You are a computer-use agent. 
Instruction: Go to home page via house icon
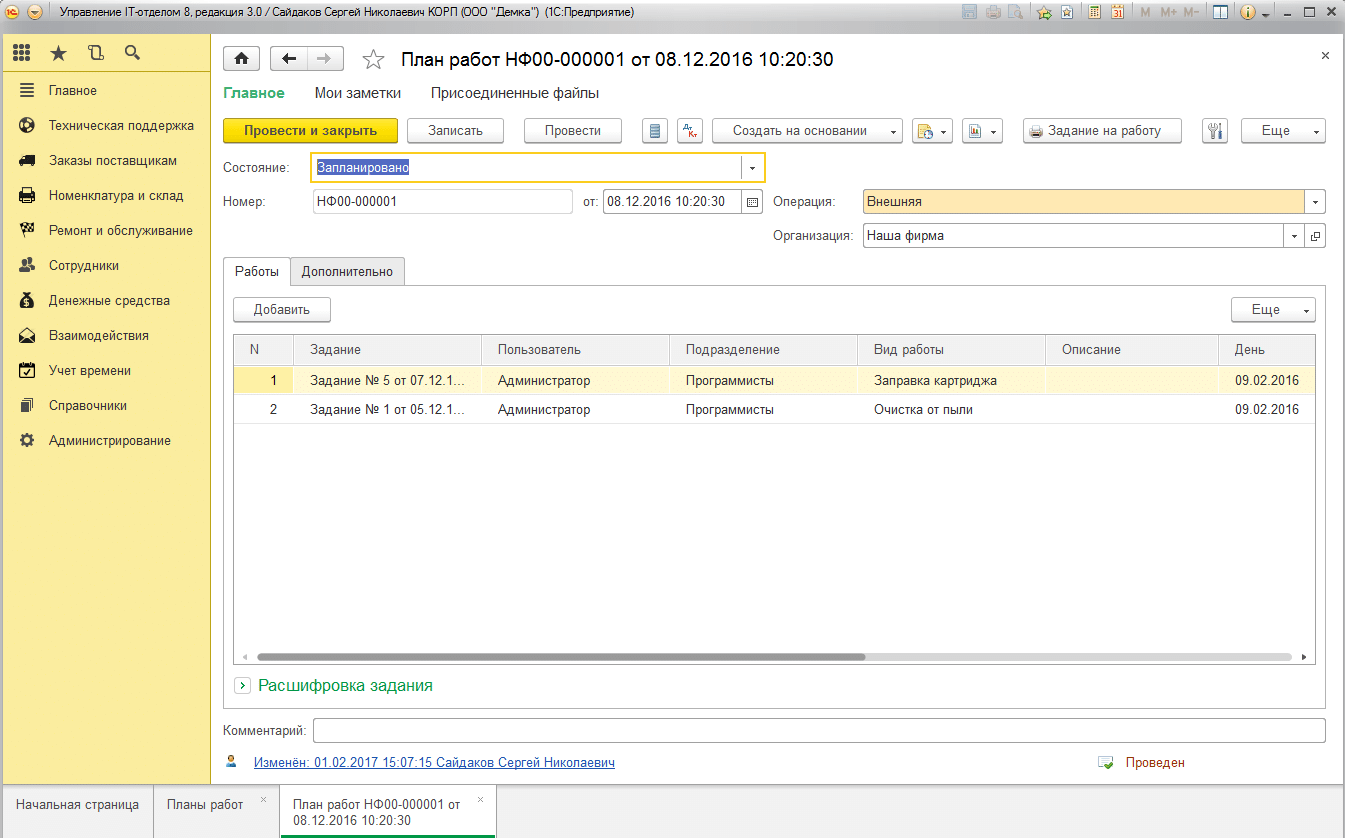[241, 59]
